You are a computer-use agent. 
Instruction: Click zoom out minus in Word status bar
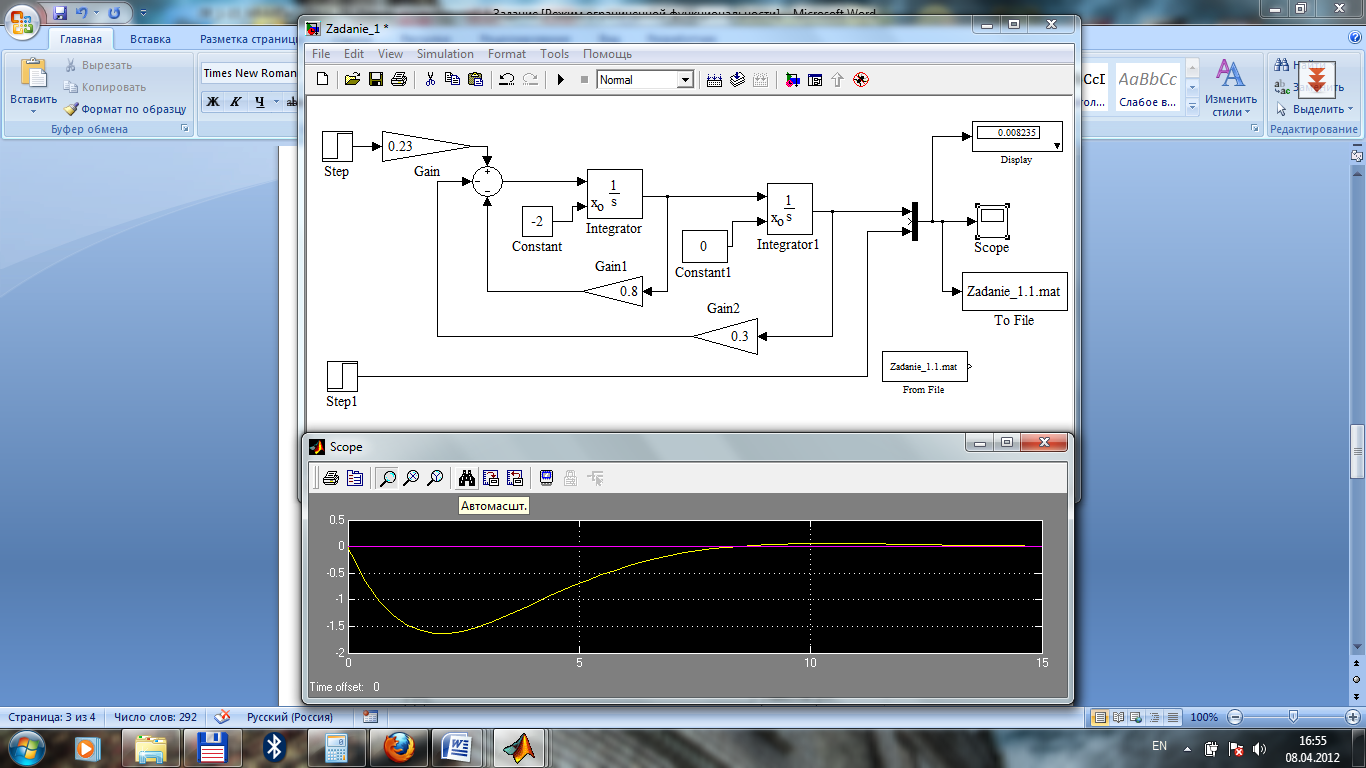tap(1235, 717)
